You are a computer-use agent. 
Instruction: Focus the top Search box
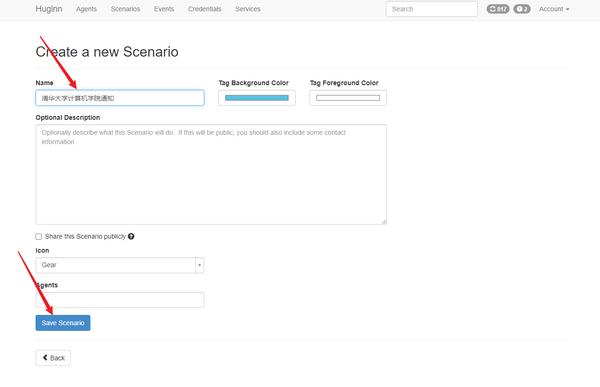tap(432, 9)
